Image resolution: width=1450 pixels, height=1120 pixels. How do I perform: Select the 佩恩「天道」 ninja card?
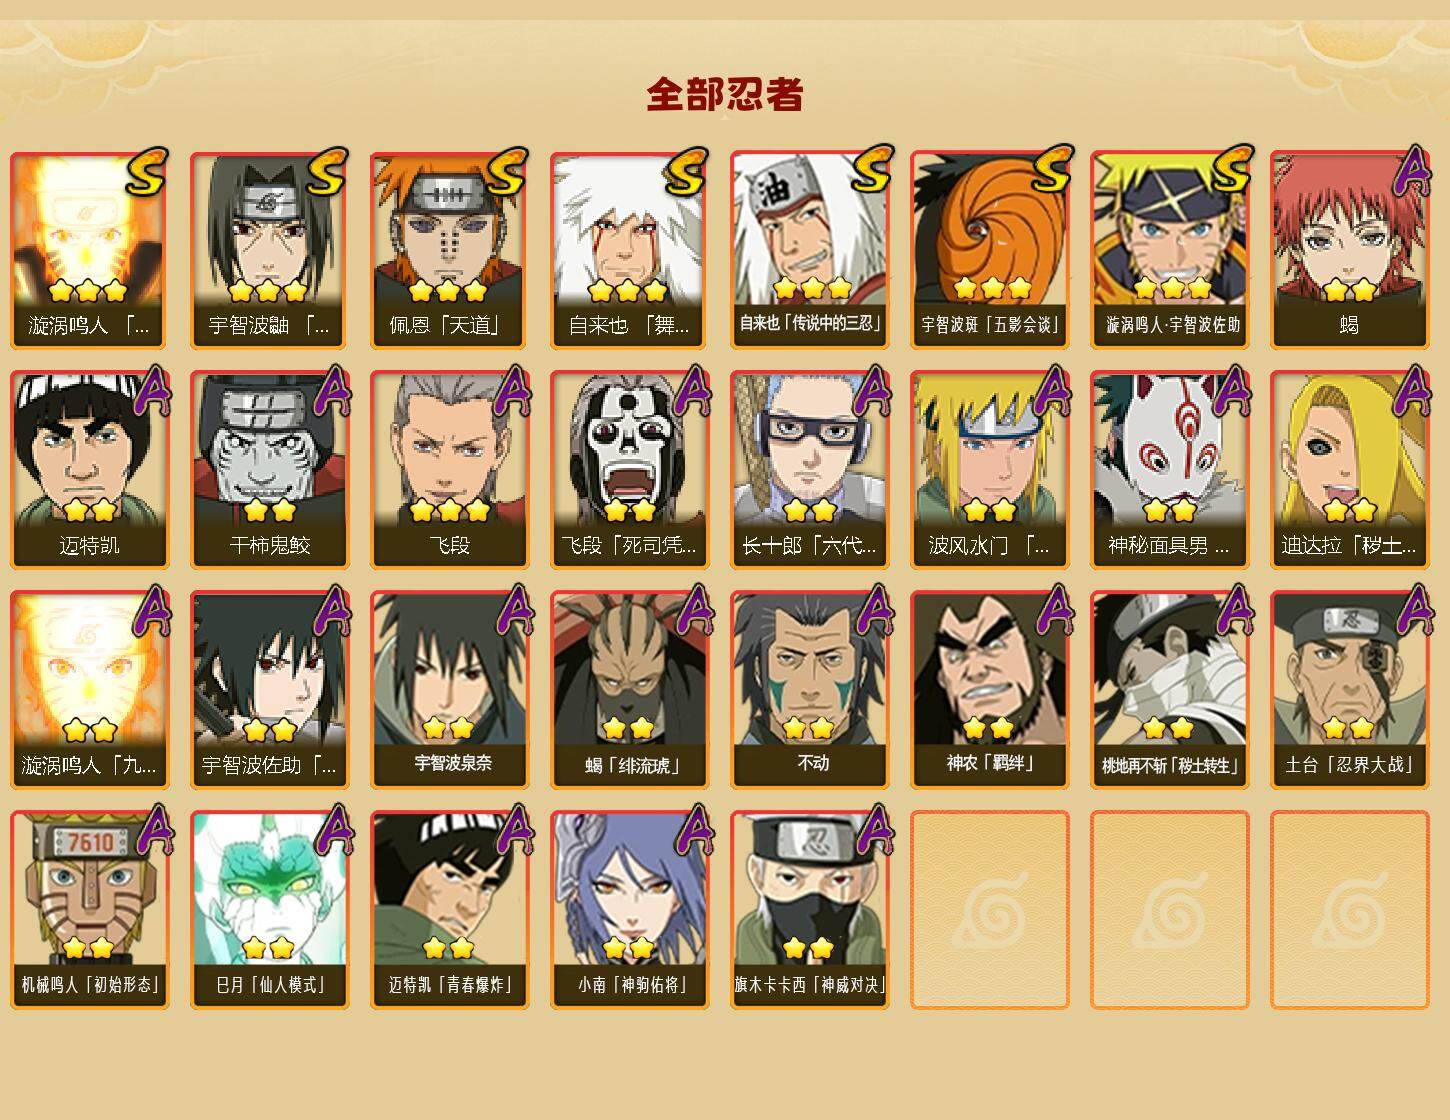pyautogui.click(x=449, y=250)
